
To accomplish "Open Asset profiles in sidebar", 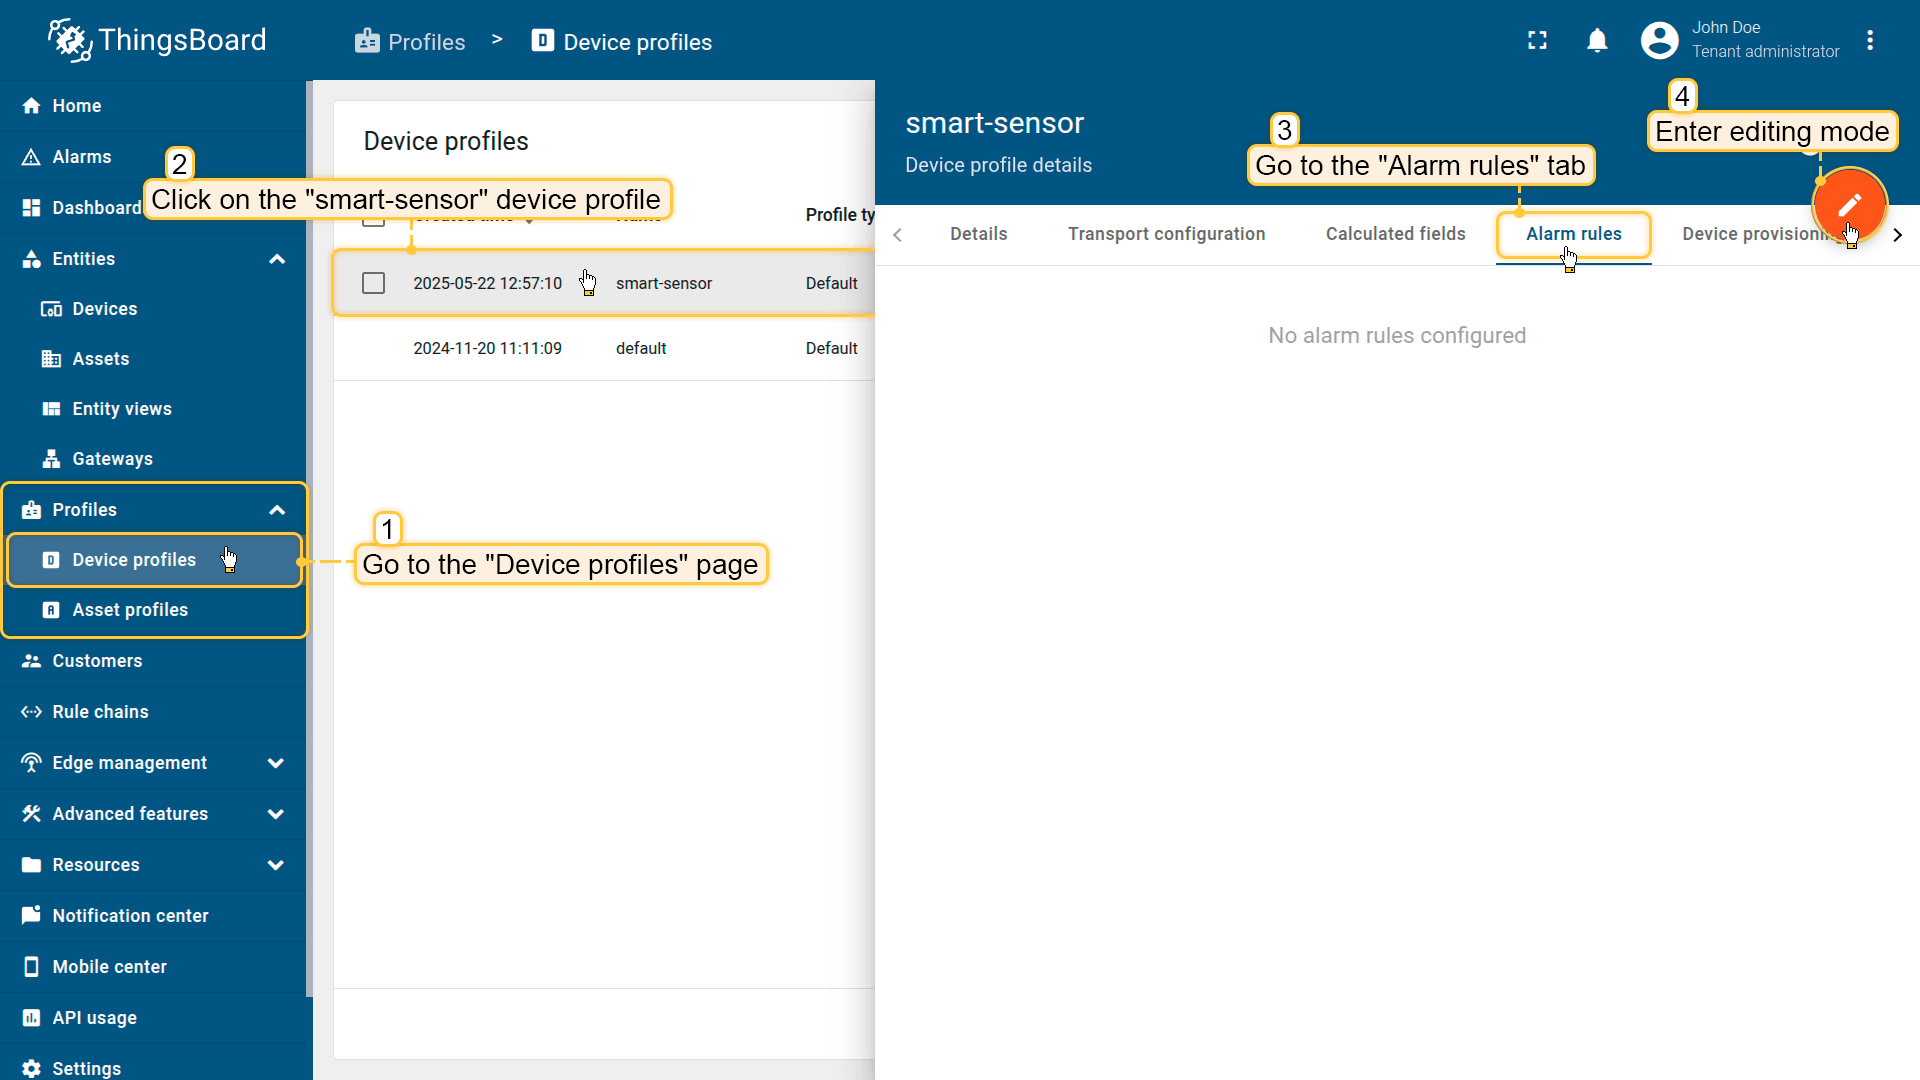I will (130, 610).
